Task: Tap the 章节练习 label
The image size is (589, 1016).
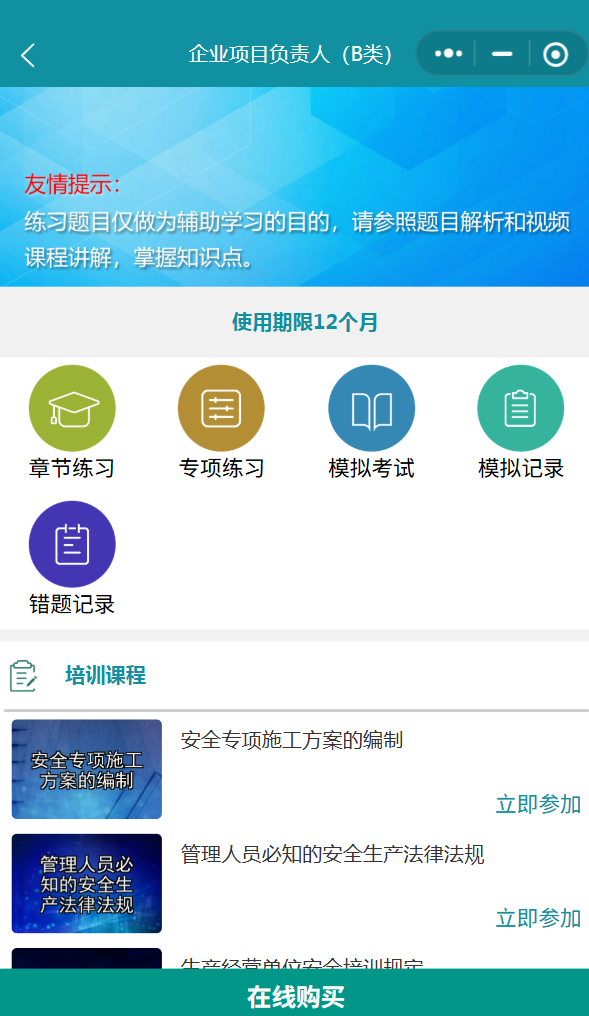Action: 72,468
